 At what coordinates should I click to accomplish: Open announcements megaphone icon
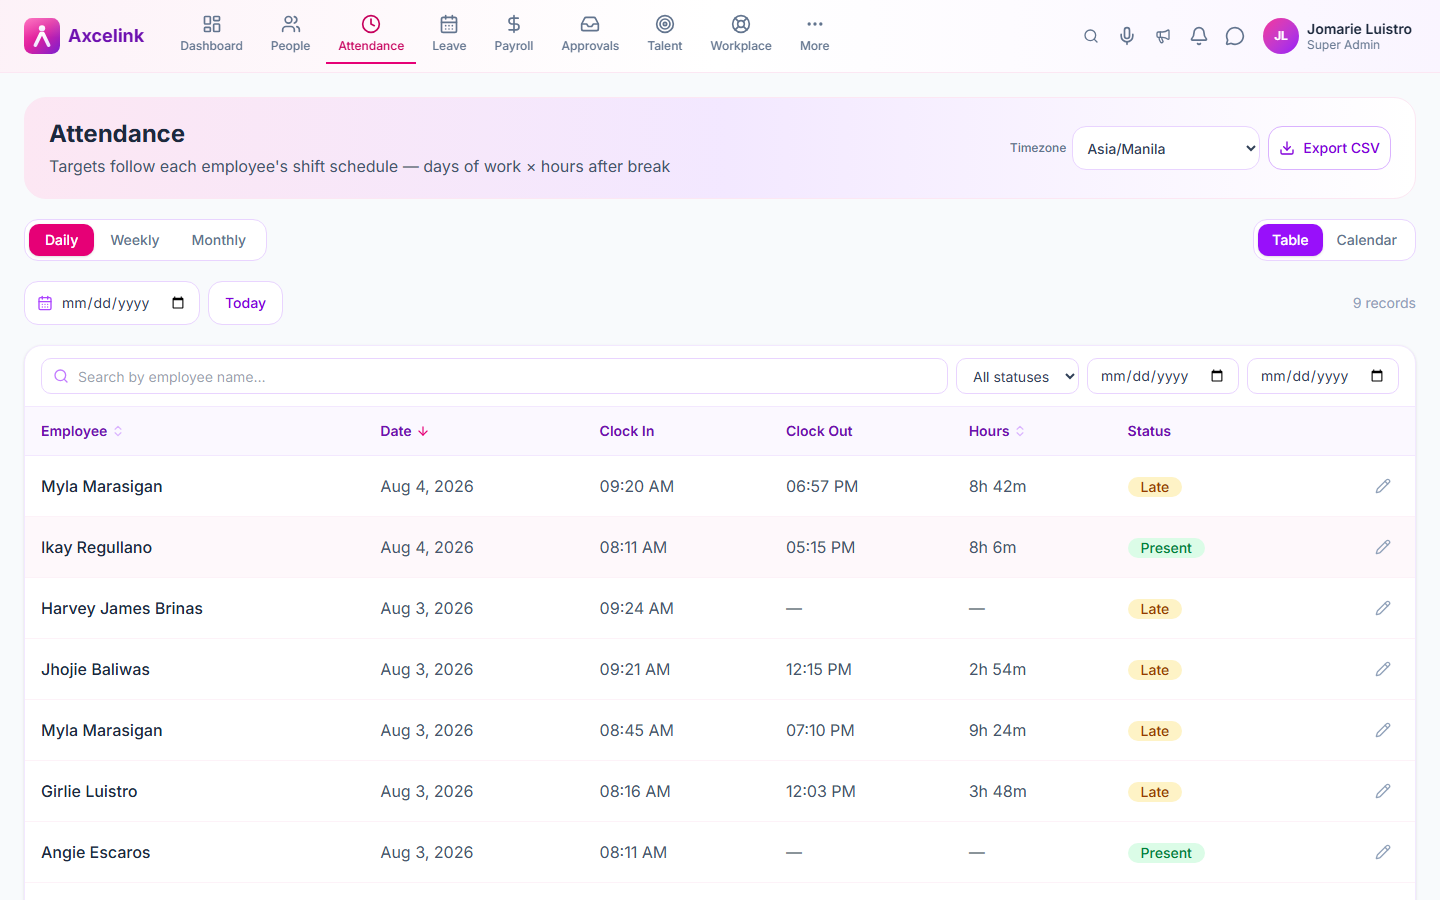click(x=1163, y=36)
